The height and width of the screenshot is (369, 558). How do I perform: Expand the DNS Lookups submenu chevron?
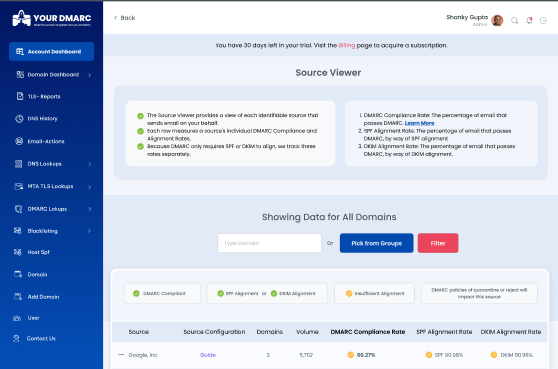[x=90, y=164]
